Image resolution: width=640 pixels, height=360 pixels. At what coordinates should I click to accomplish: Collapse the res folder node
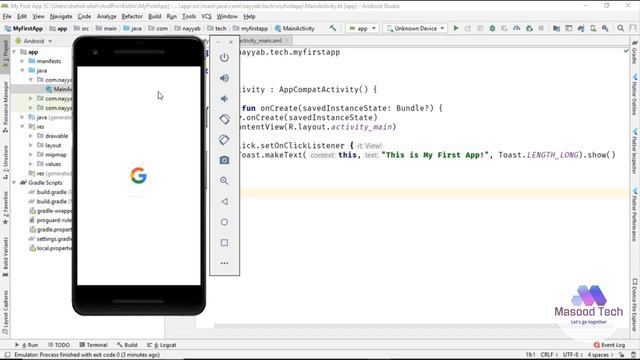coord(22,127)
